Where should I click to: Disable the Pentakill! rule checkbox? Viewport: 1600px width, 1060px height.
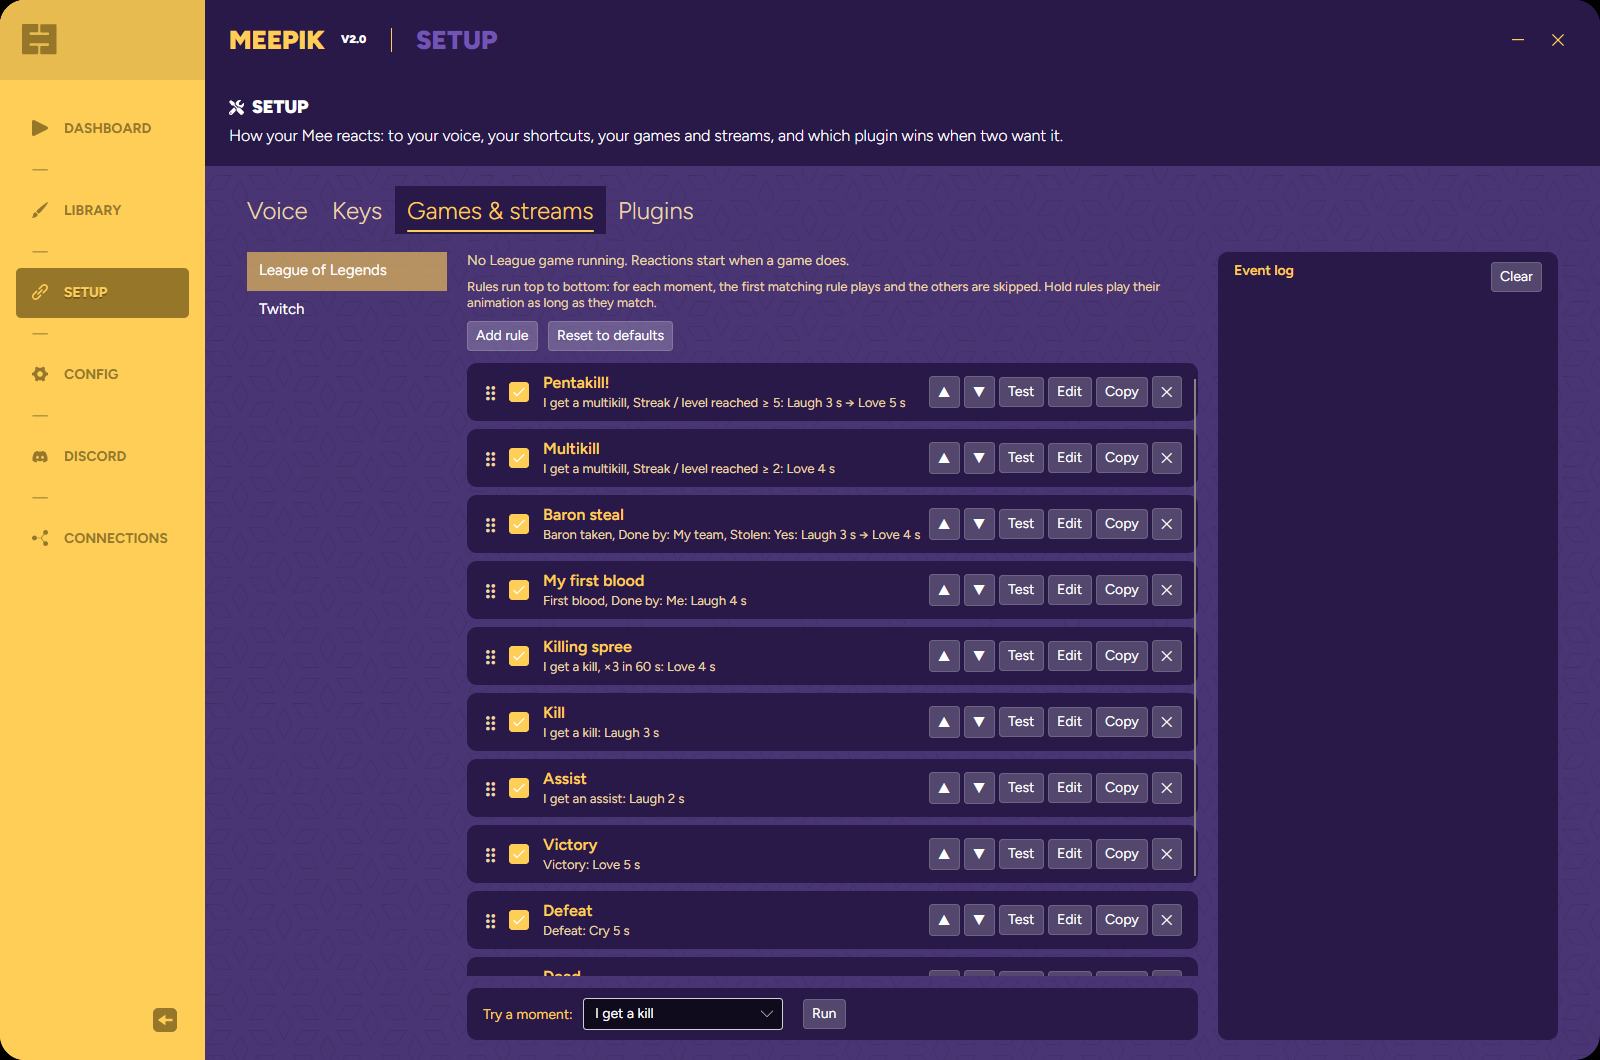pyautogui.click(x=519, y=392)
